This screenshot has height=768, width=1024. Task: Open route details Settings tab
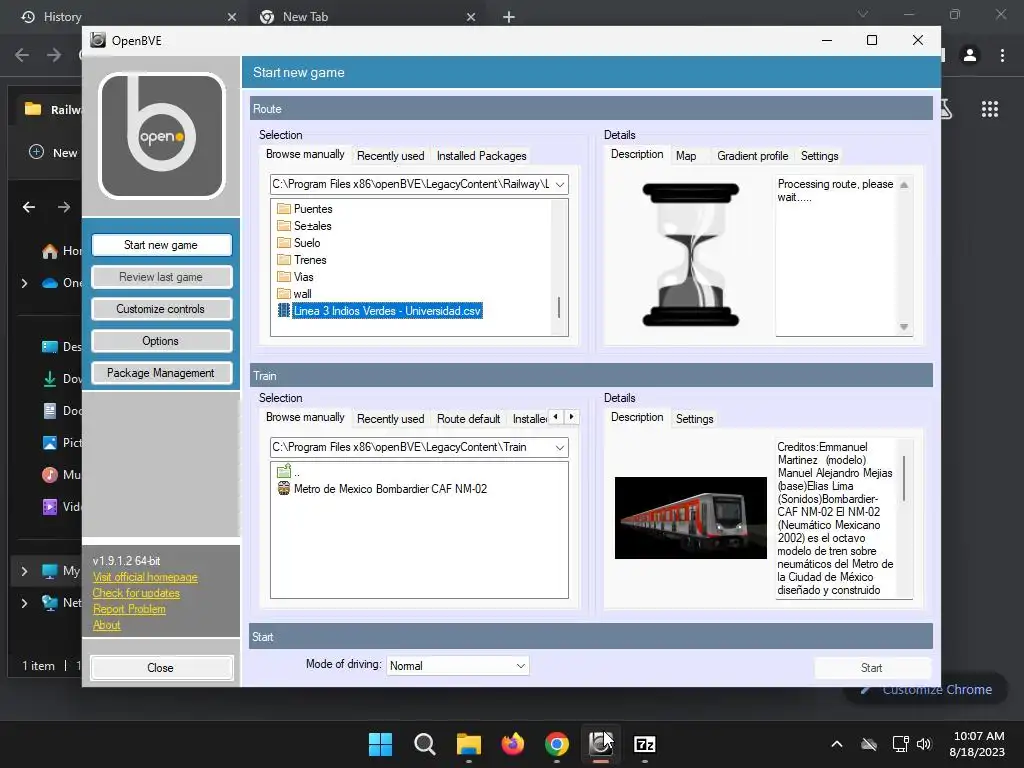(820, 156)
